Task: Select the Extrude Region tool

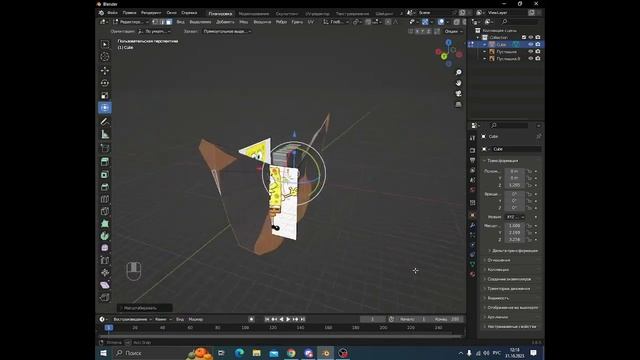Action: point(105,162)
